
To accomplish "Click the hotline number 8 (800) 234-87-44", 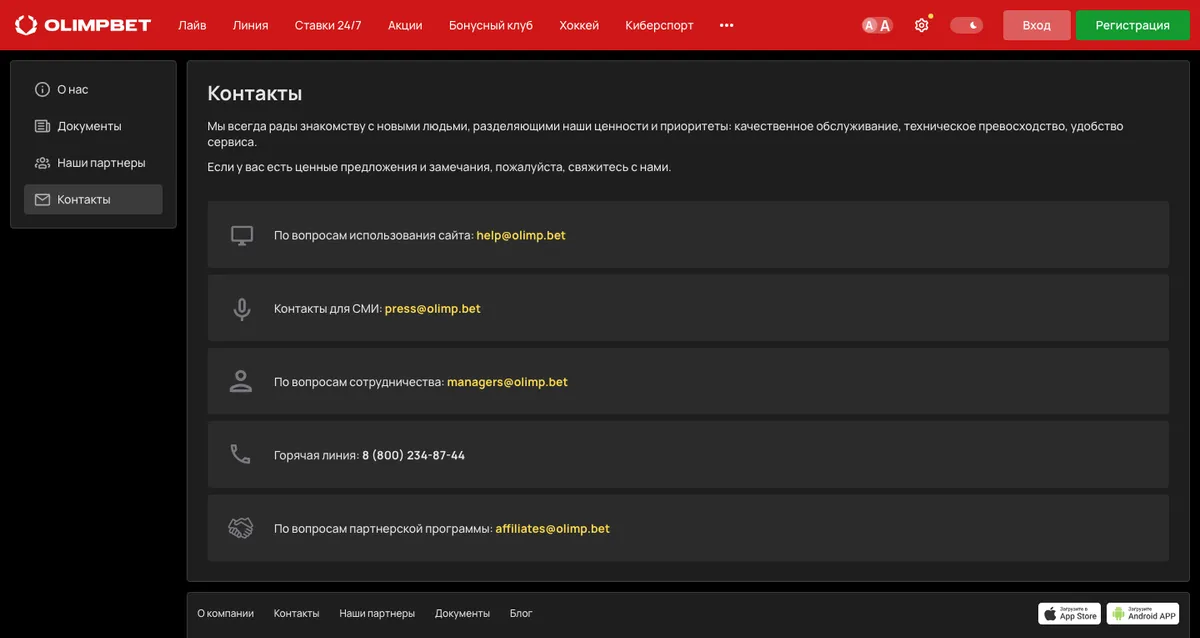I will [413, 455].
